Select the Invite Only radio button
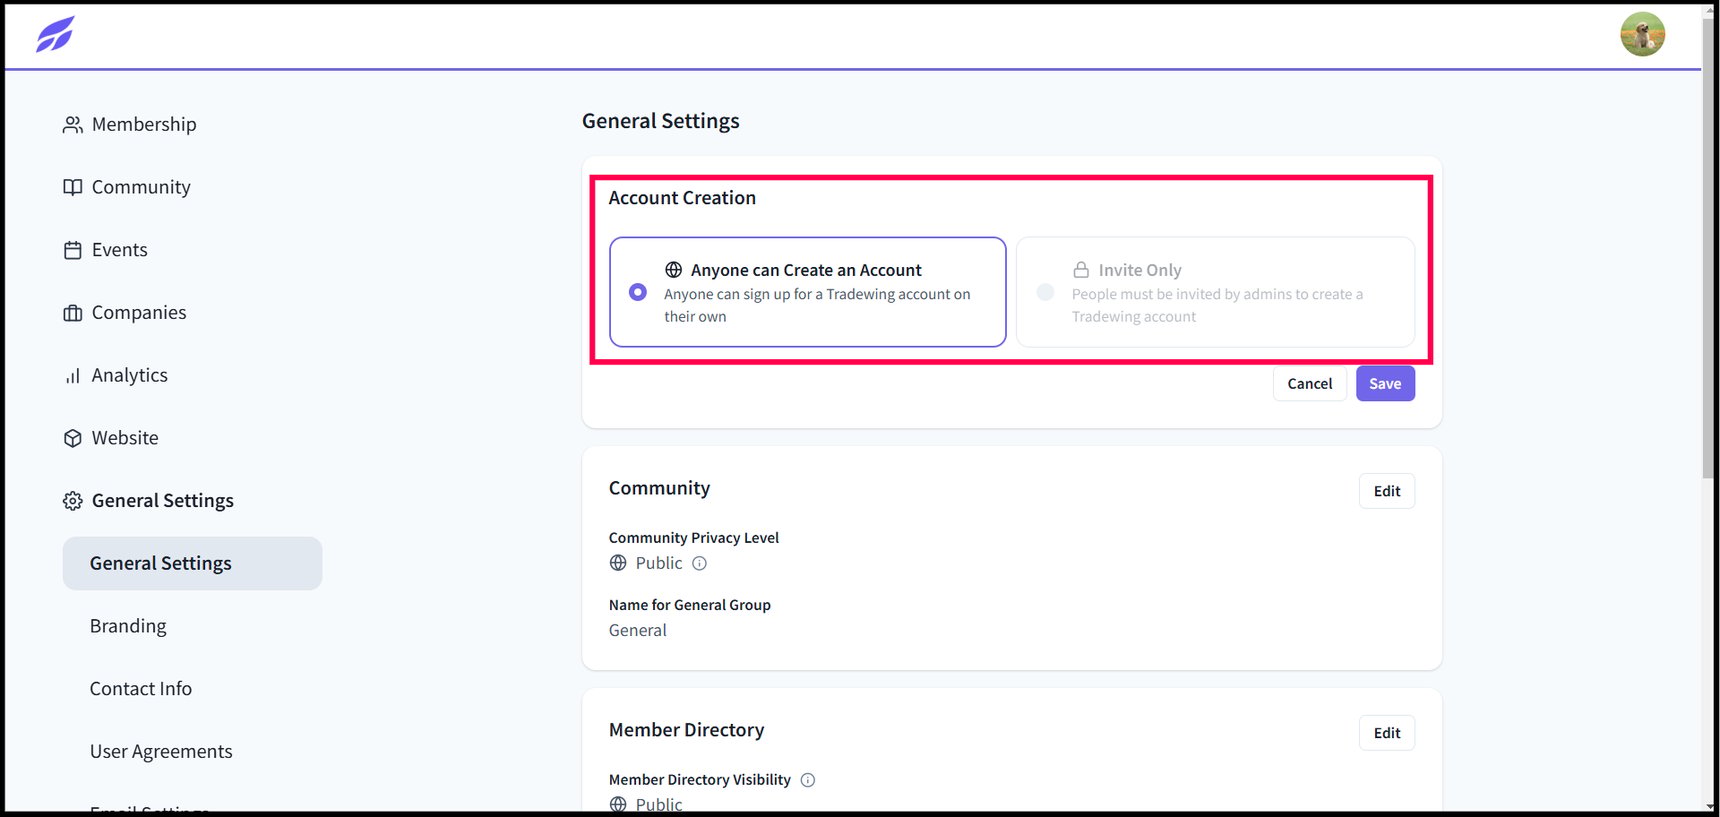The height and width of the screenshot is (817, 1720). click(x=1045, y=292)
